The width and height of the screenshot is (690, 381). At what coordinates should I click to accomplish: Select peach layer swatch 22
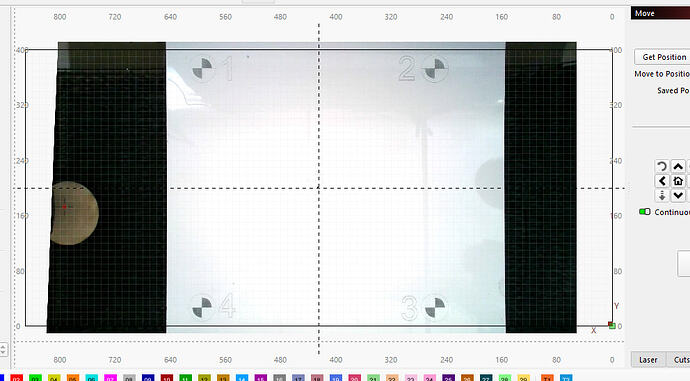(x=392, y=377)
